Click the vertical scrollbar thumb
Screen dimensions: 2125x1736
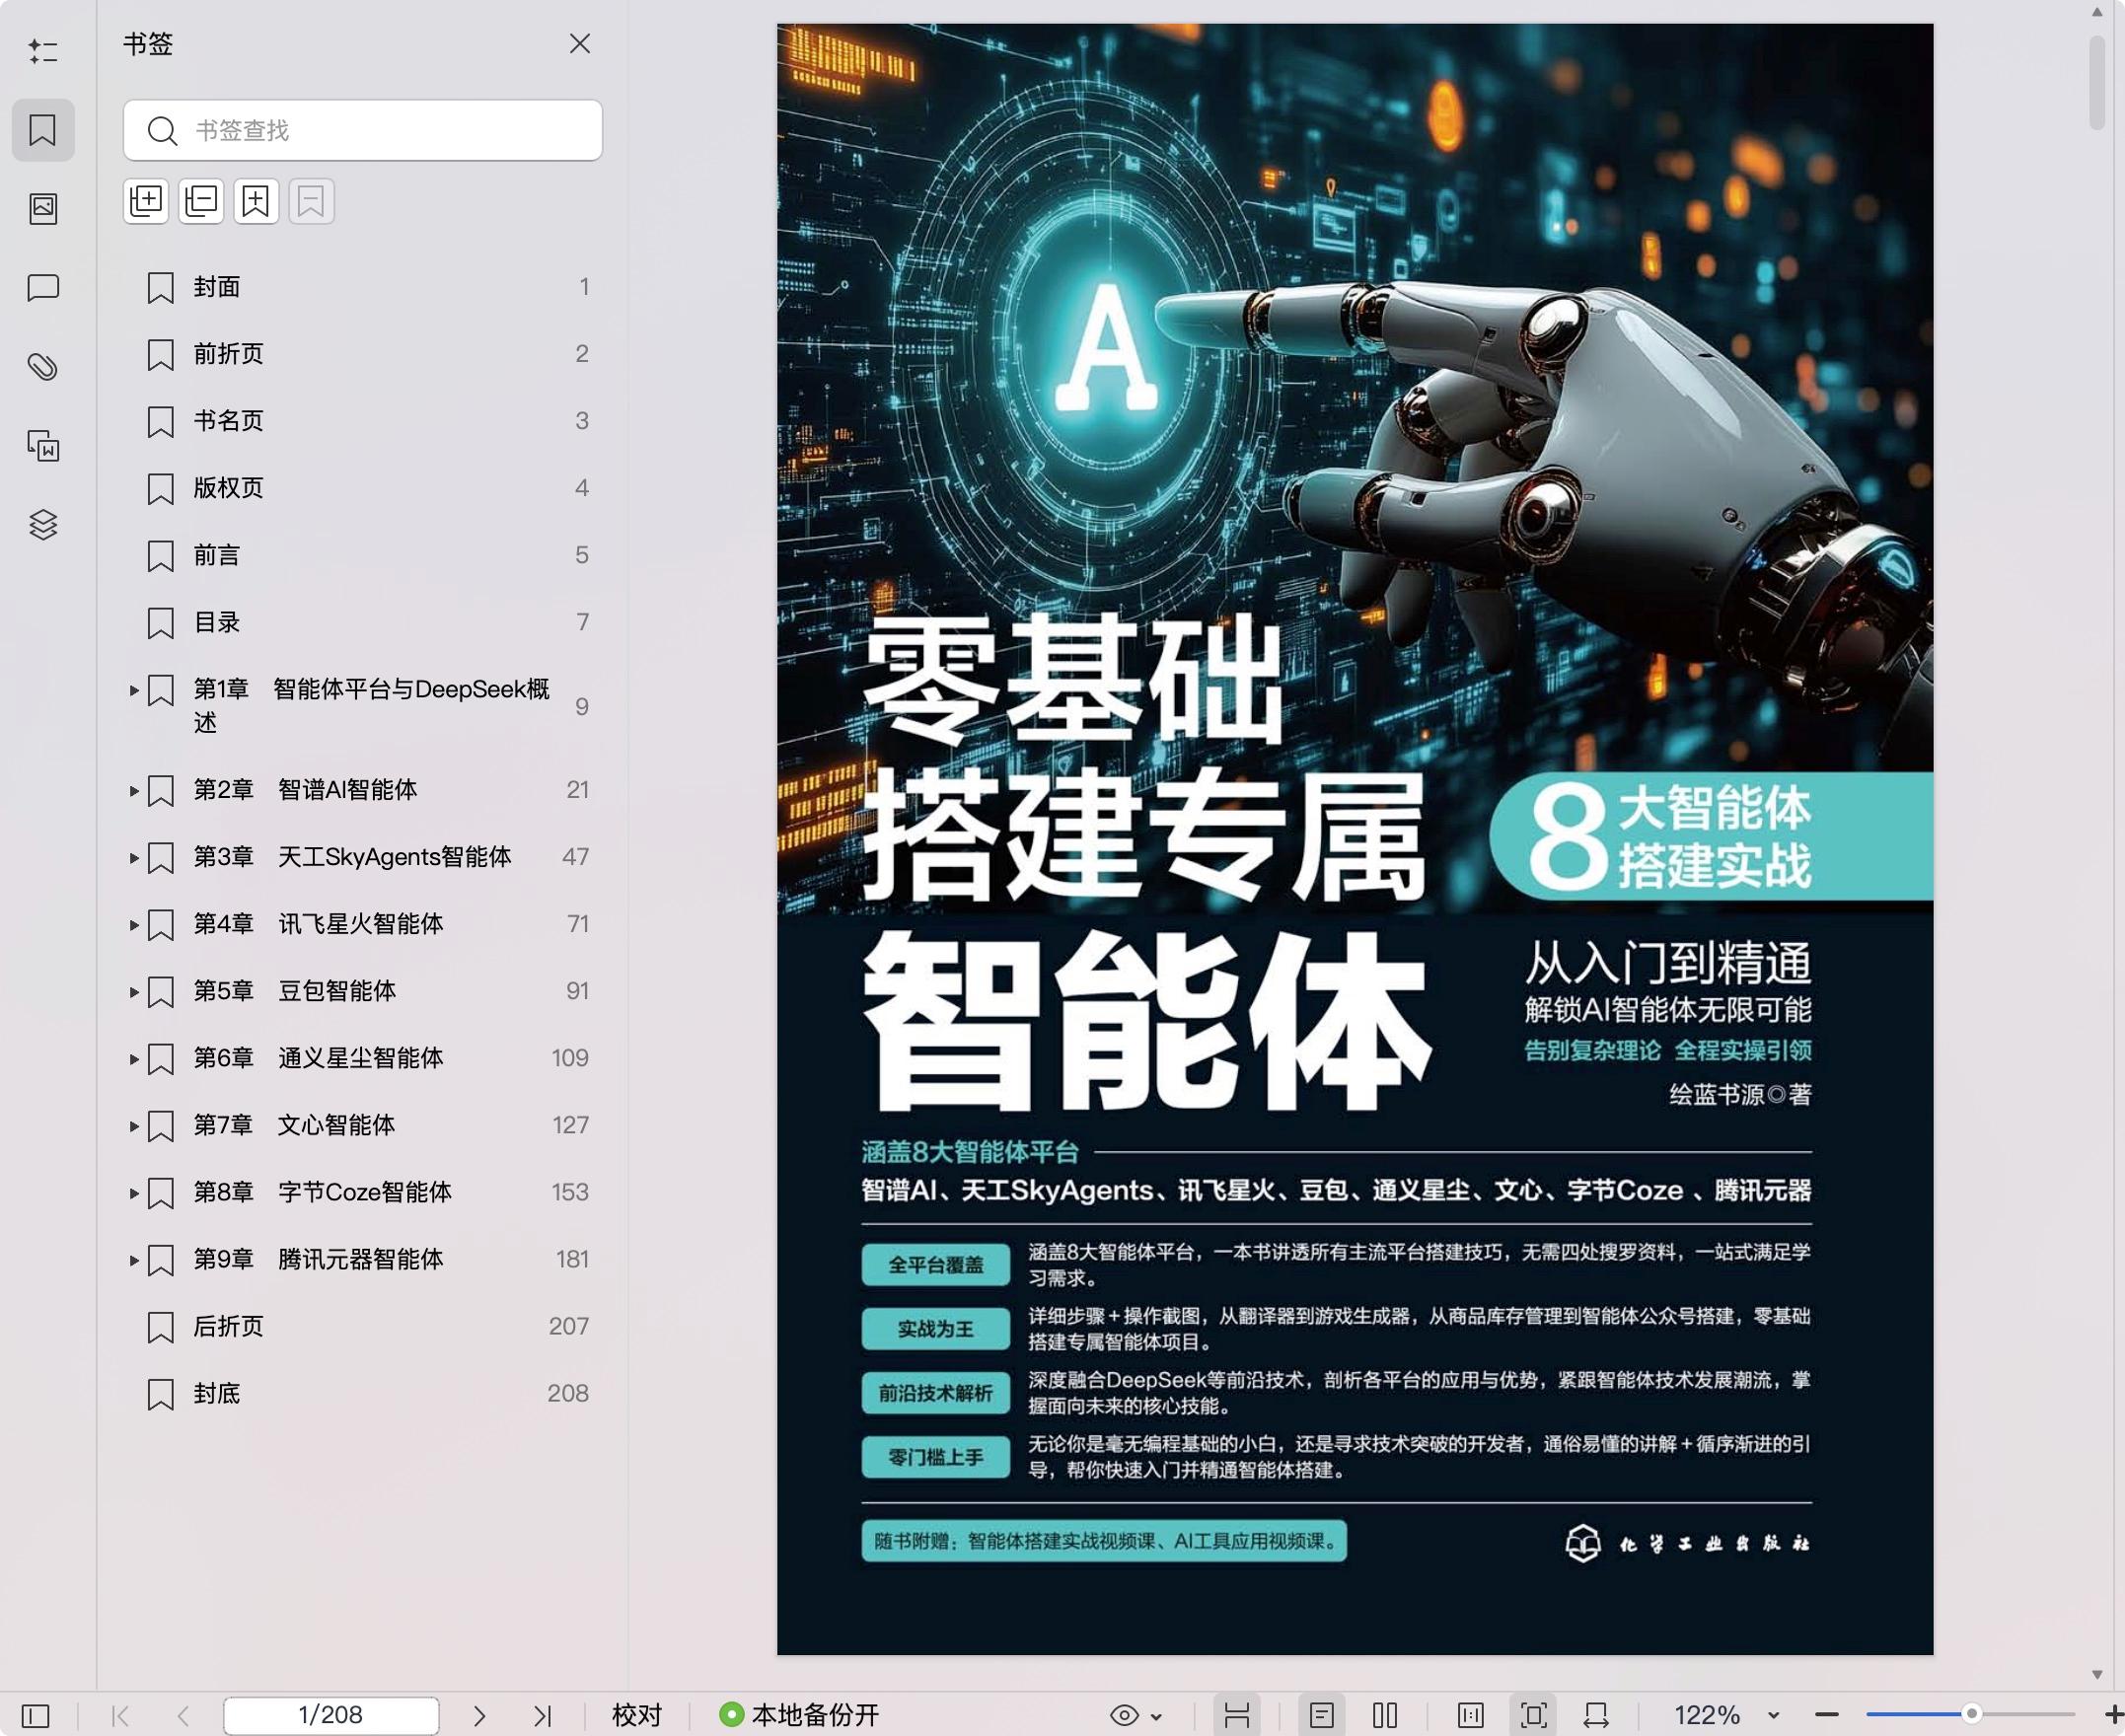tap(2097, 83)
